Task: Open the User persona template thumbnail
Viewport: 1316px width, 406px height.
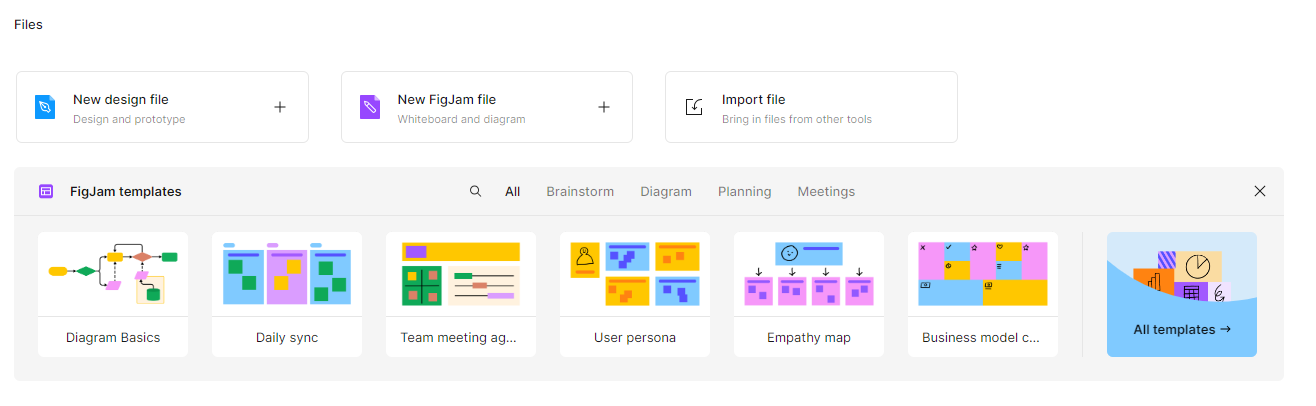Action: point(635,274)
